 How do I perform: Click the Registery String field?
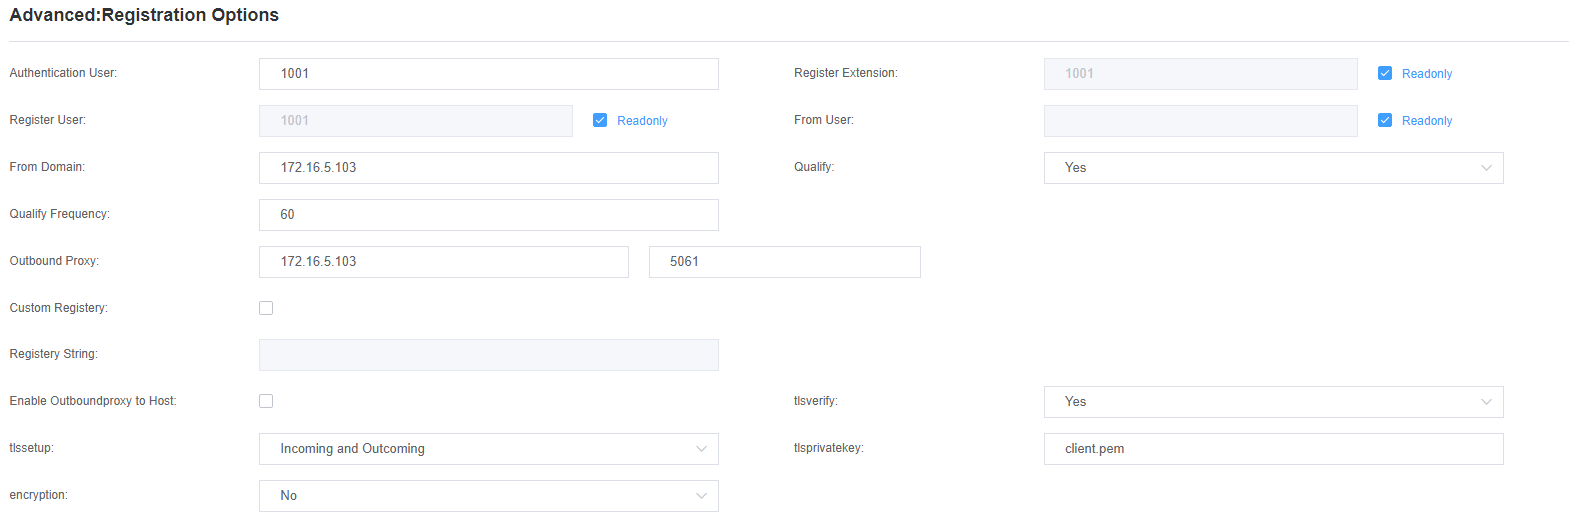pos(488,355)
